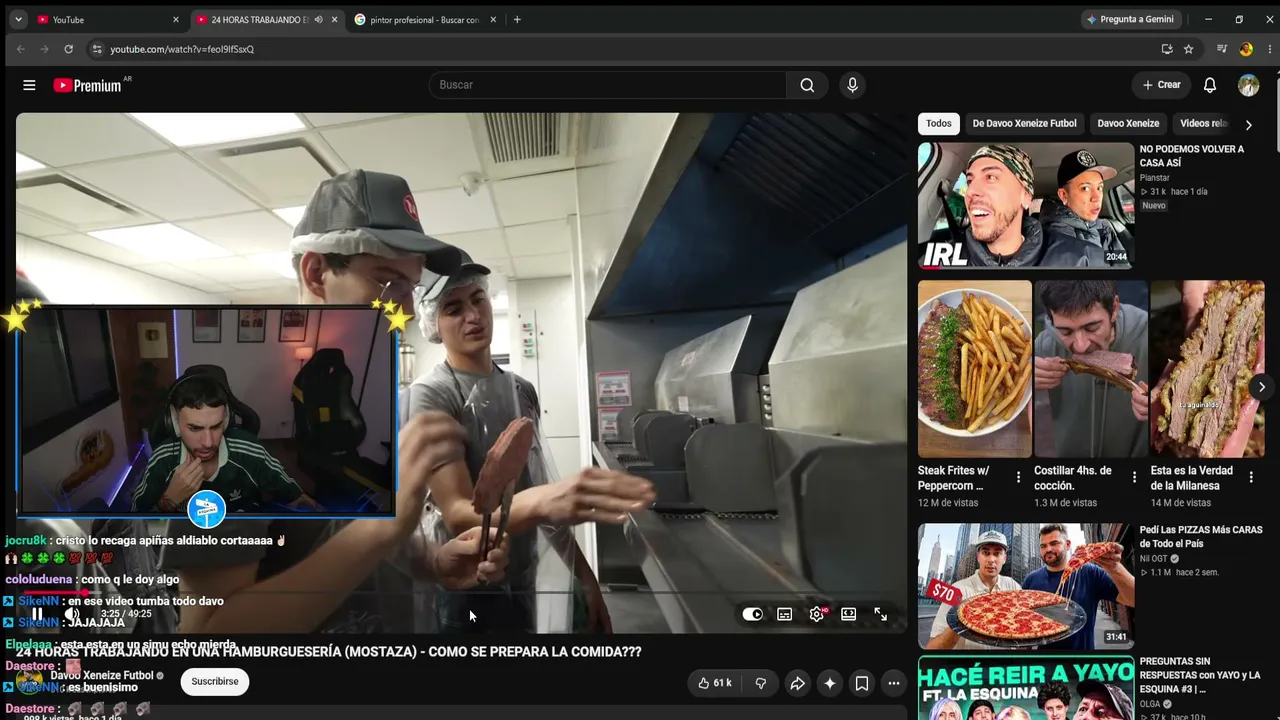Share the video with the arrow icon
1280x720 pixels.
[797, 683]
